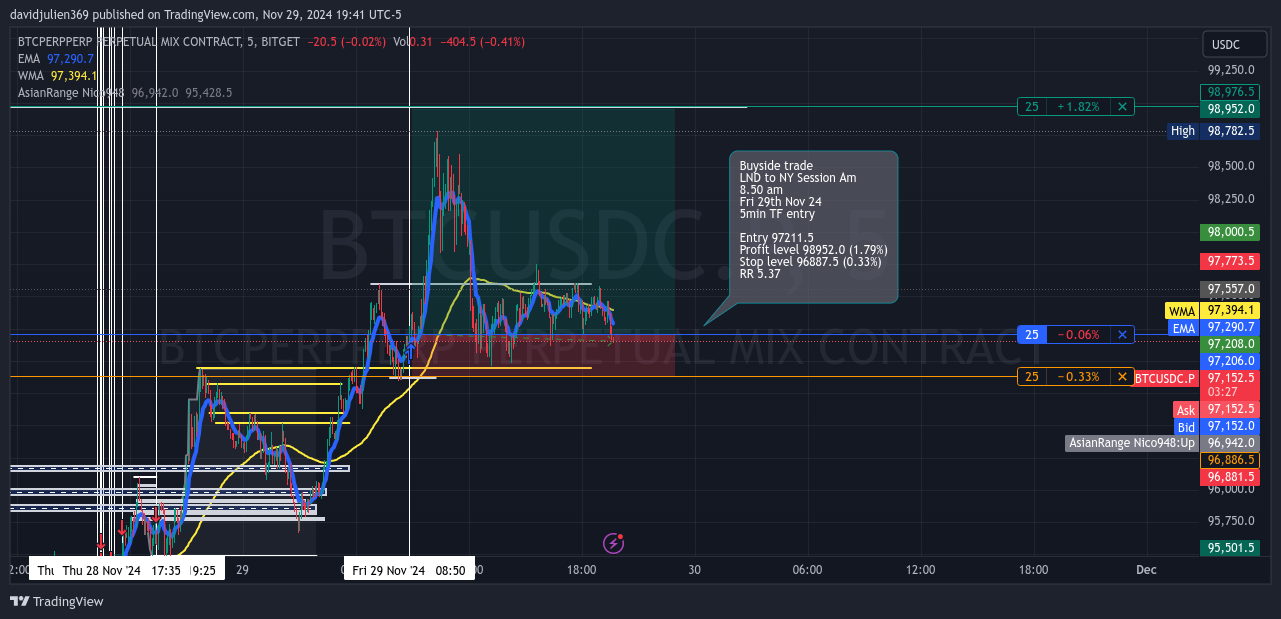Click the 98,976.5 outlined price label
Image resolution: width=1281 pixels, height=619 pixels.
coord(1229,92)
